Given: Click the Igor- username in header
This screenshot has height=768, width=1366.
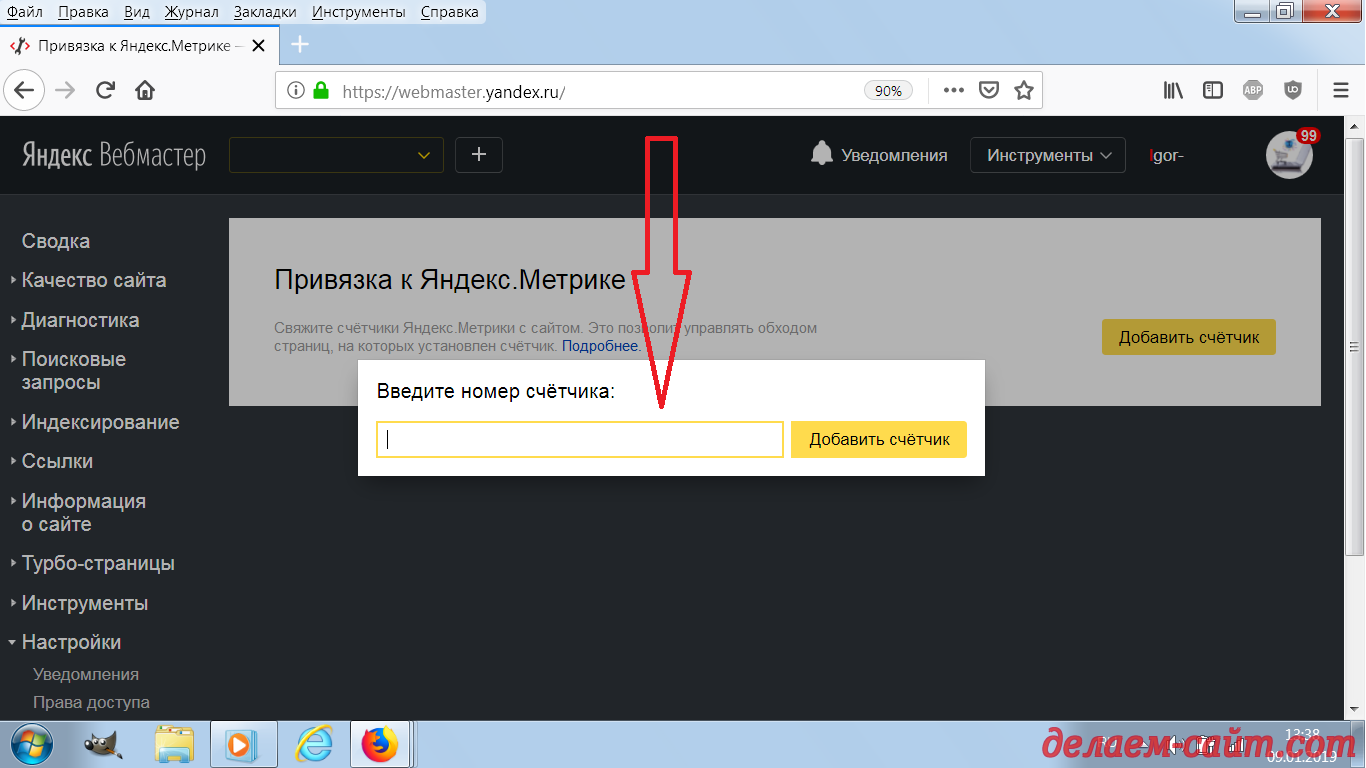Looking at the screenshot, I should [x=1167, y=155].
